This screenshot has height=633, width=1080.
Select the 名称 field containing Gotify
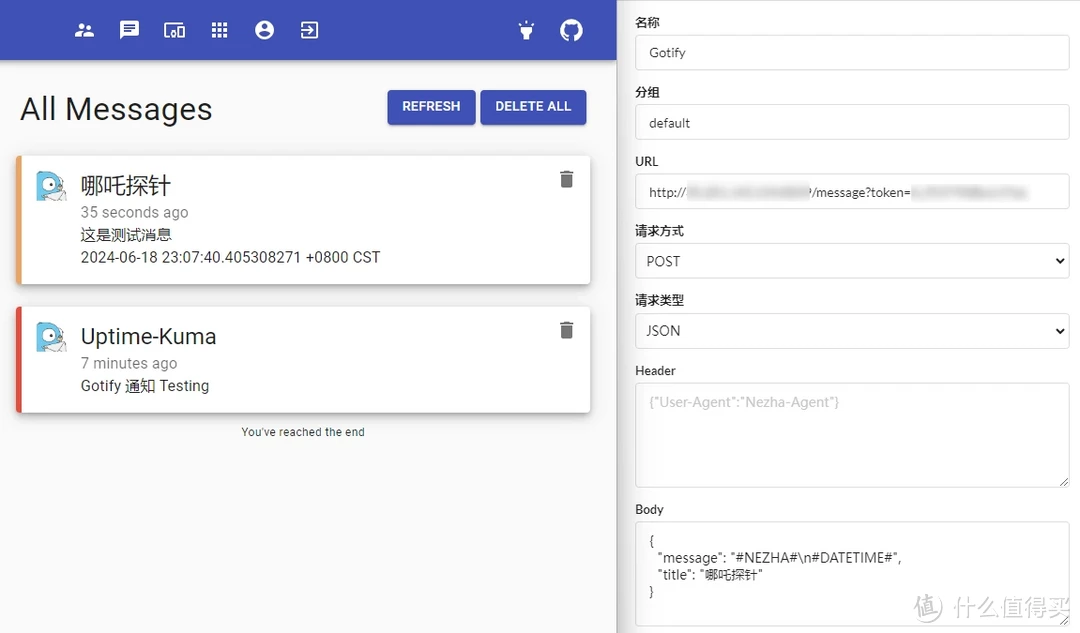(852, 52)
